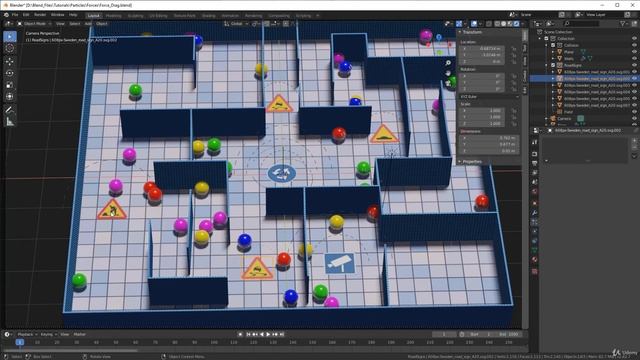Open the timeline Marker menu
The image size is (640, 360).
click(x=80, y=334)
